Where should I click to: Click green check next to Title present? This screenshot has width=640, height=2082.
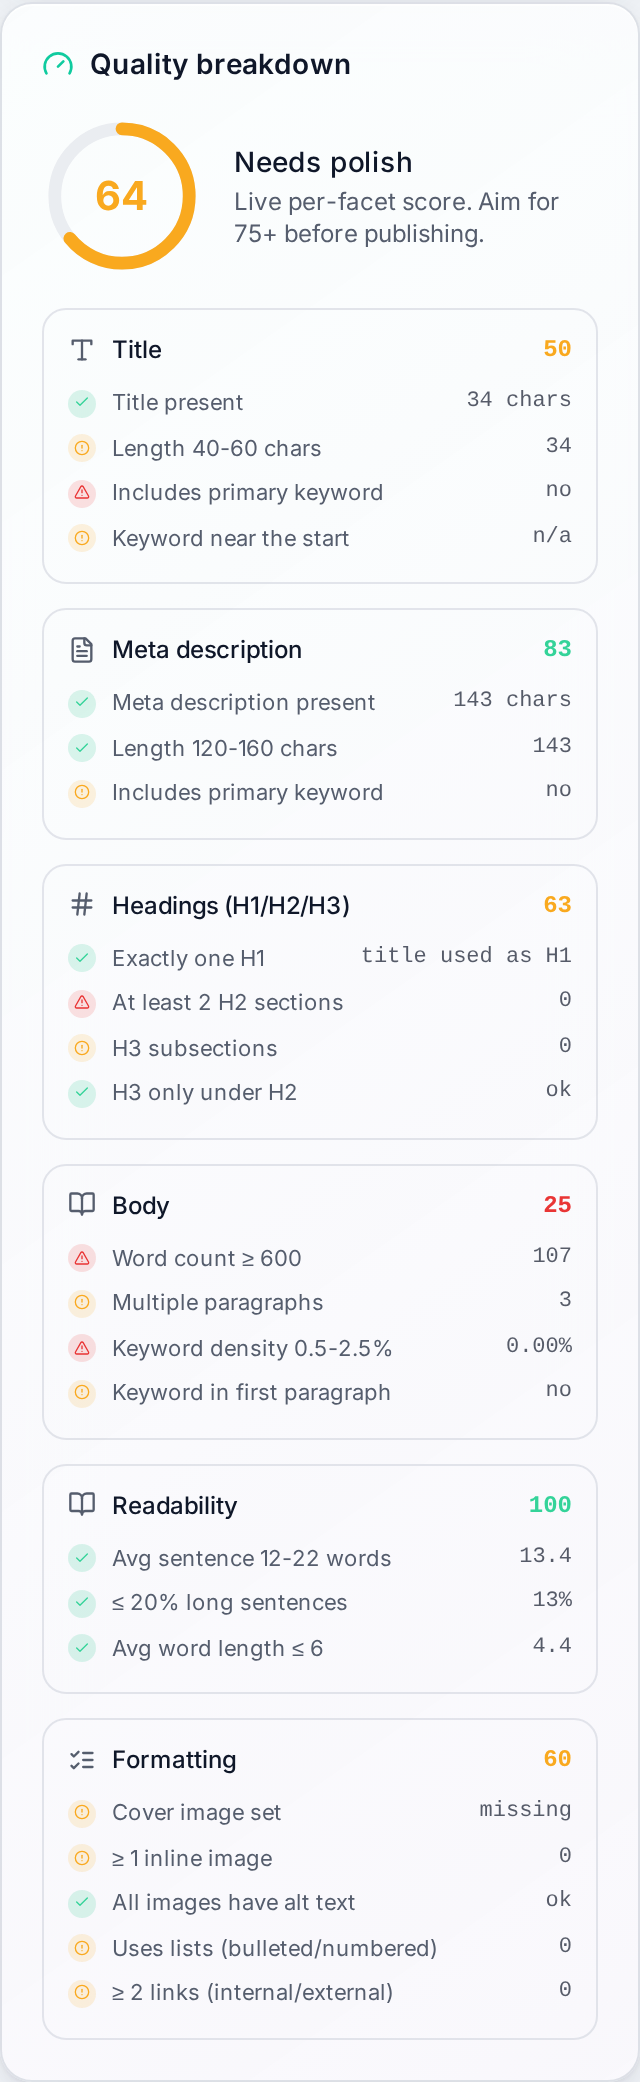[x=82, y=402]
